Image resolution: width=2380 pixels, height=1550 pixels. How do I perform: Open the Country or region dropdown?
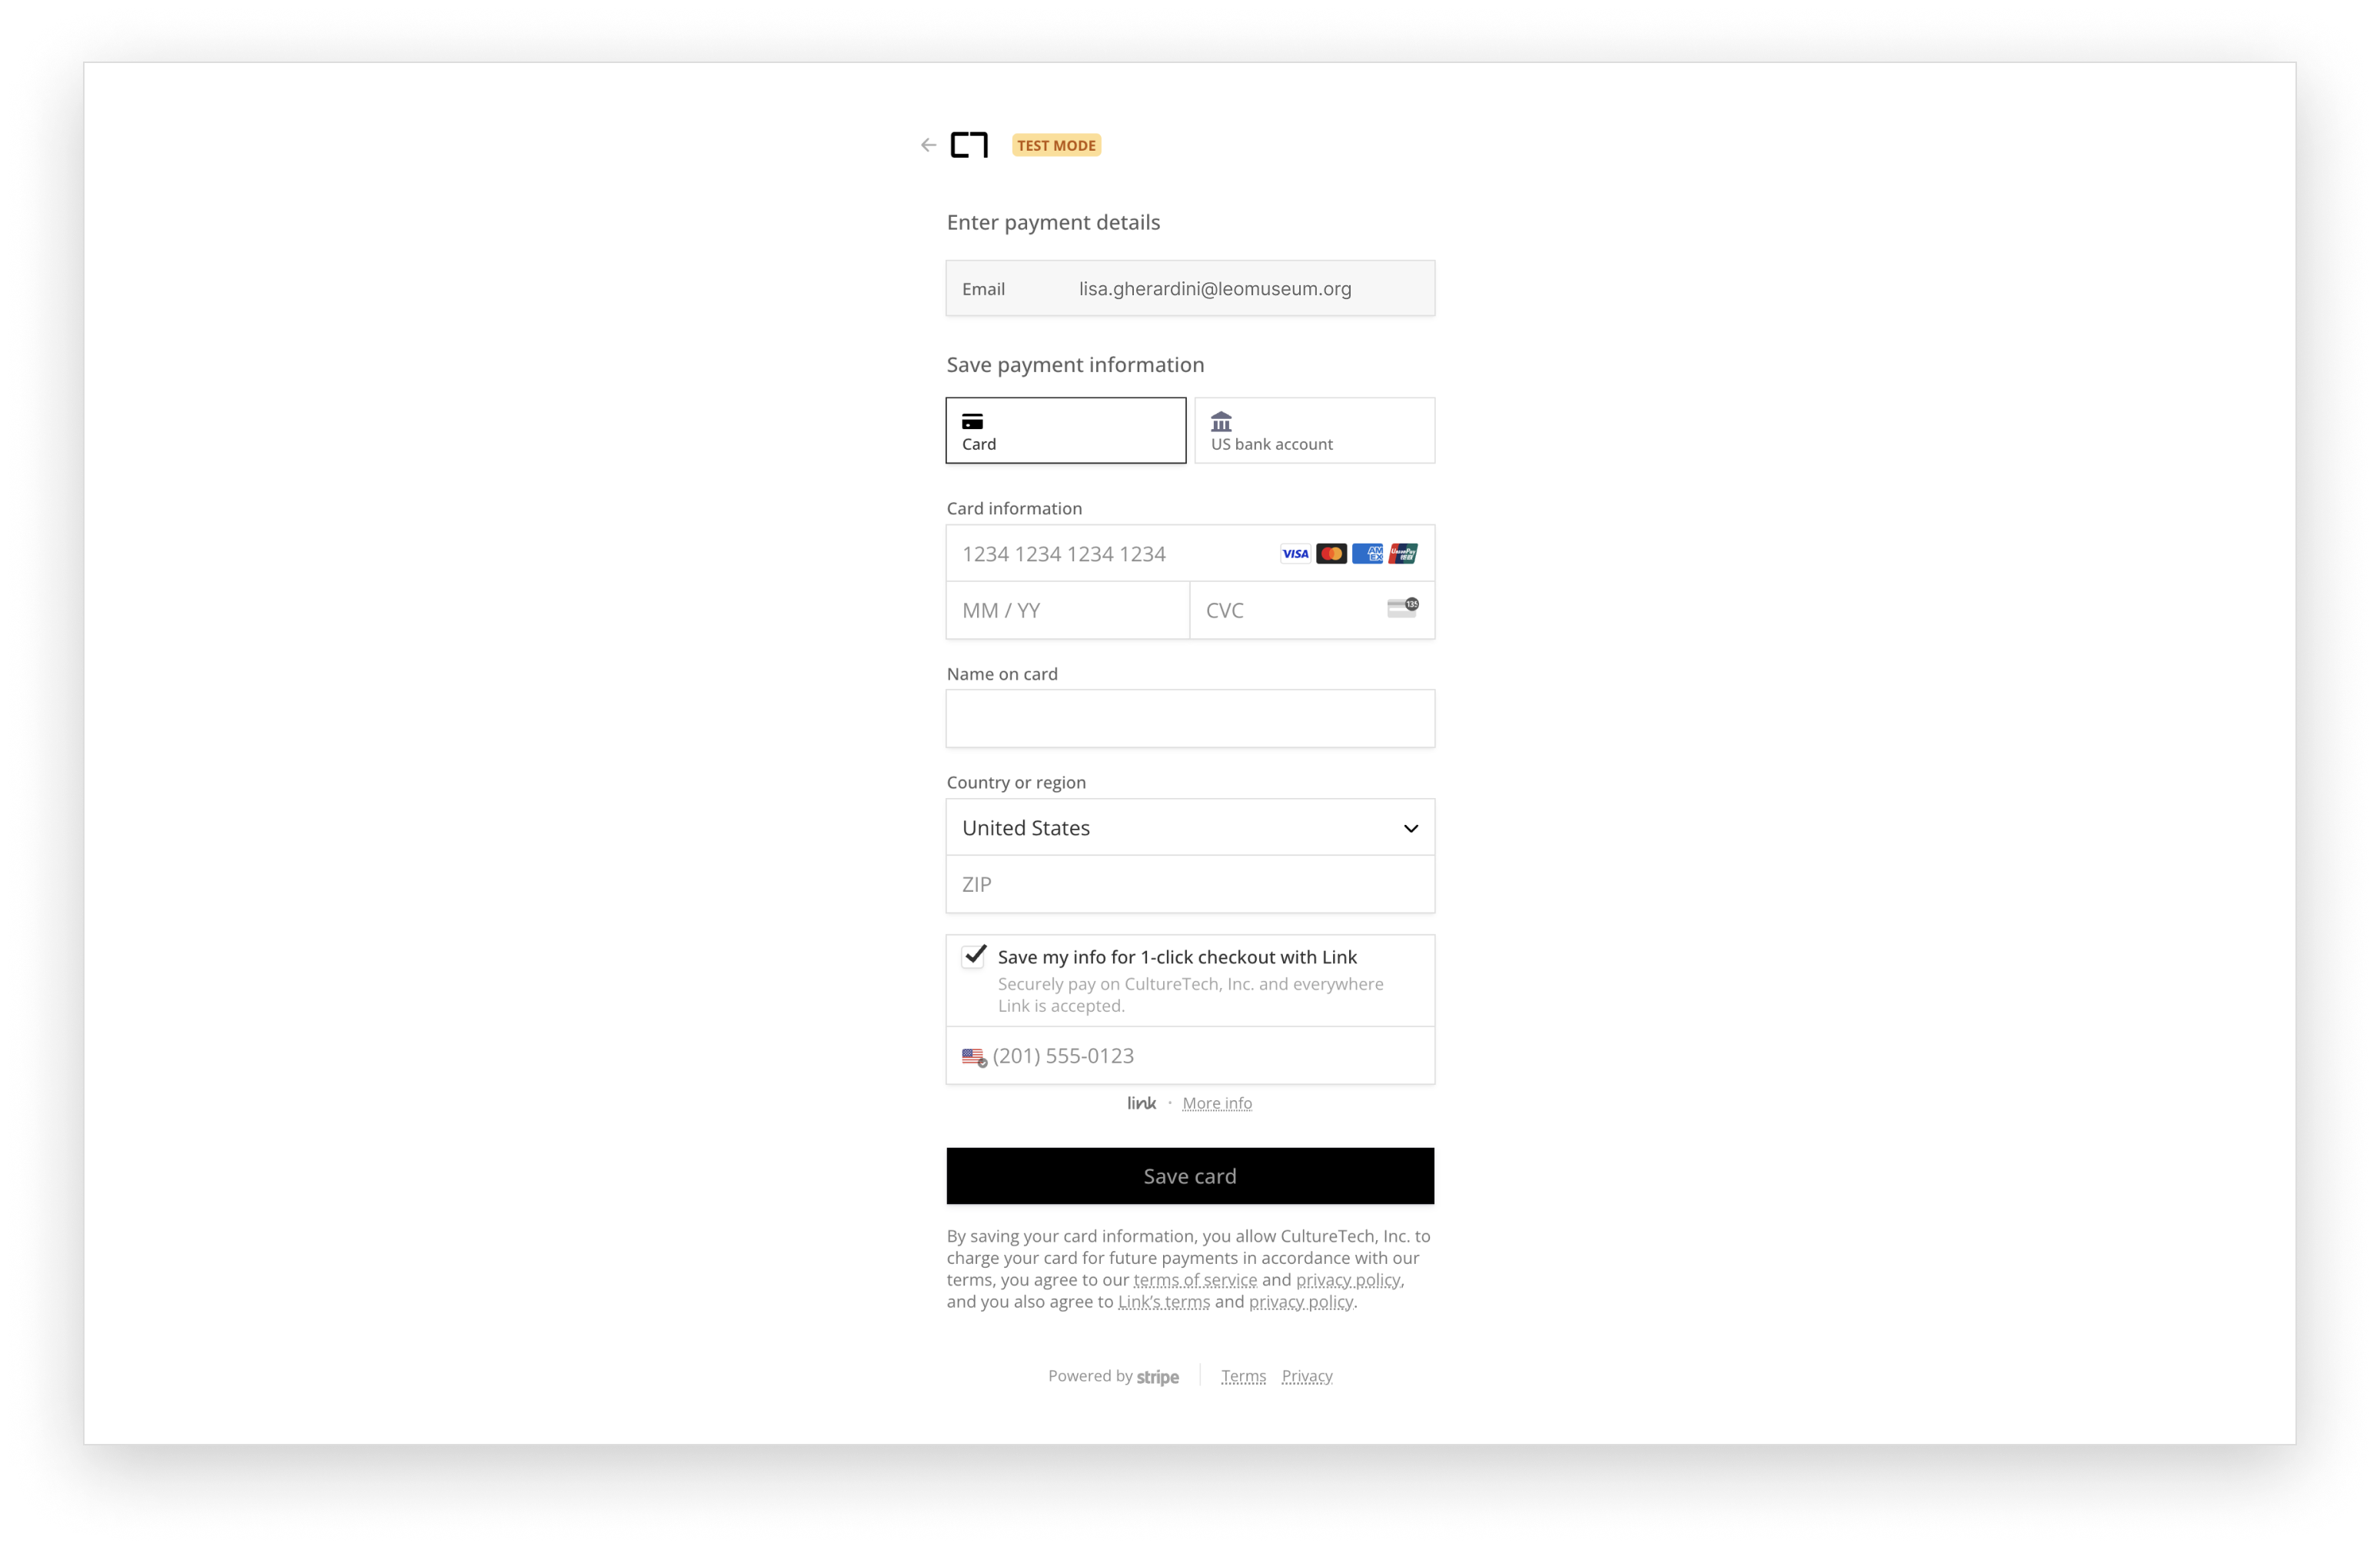[x=1190, y=828]
